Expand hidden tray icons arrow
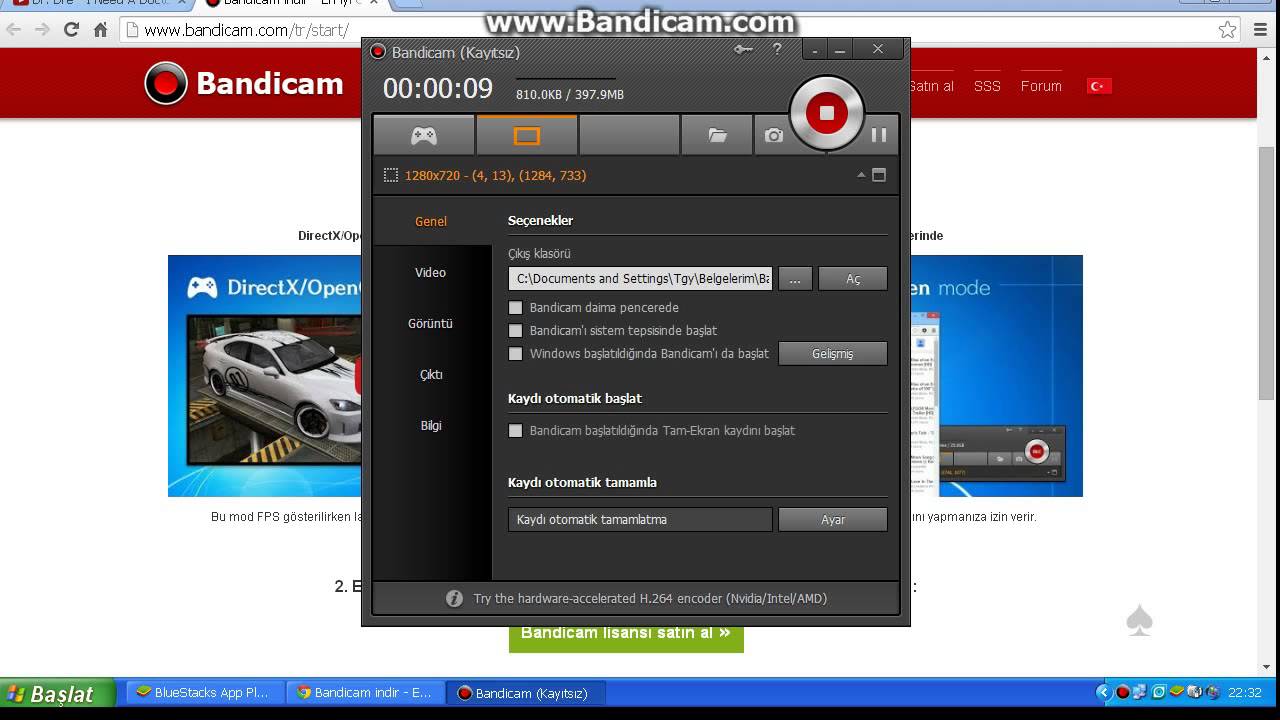 [x=1104, y=692]
